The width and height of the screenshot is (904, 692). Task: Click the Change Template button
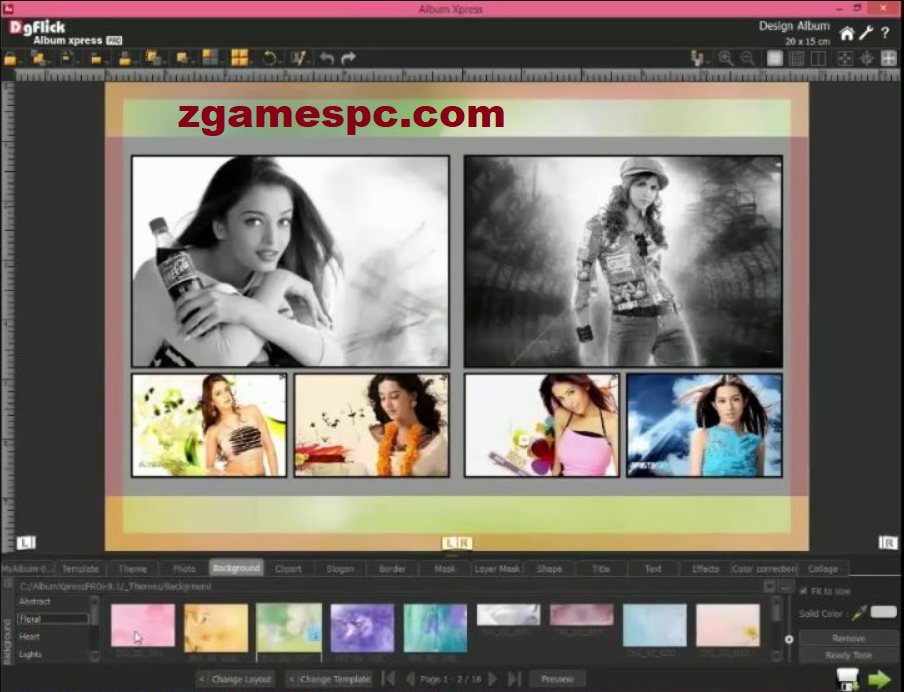(330, 679)
